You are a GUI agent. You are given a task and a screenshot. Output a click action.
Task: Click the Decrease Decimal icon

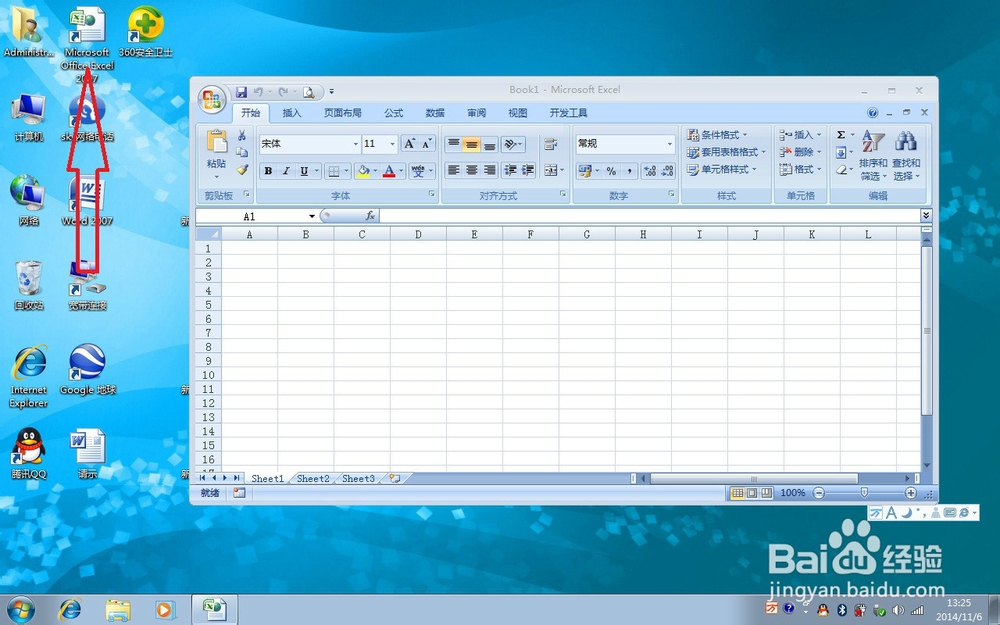pyautogui.click(x=667, y=170)
